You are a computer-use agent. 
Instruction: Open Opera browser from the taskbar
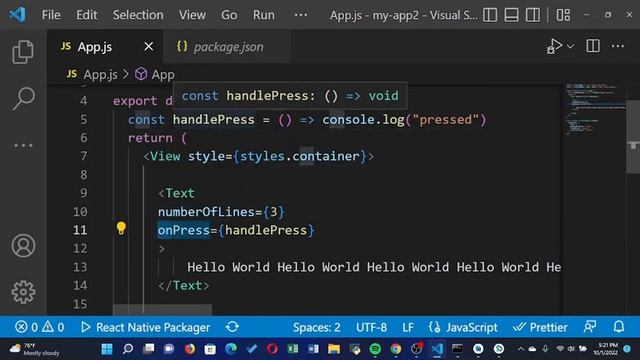[x=272, y=349]
